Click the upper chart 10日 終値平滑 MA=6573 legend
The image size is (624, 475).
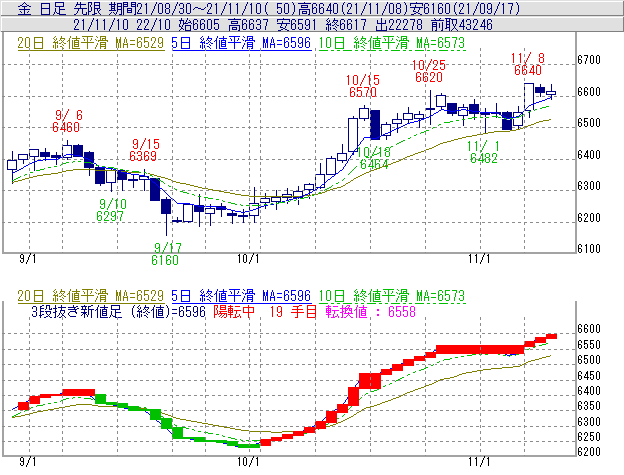pos(392,43)
